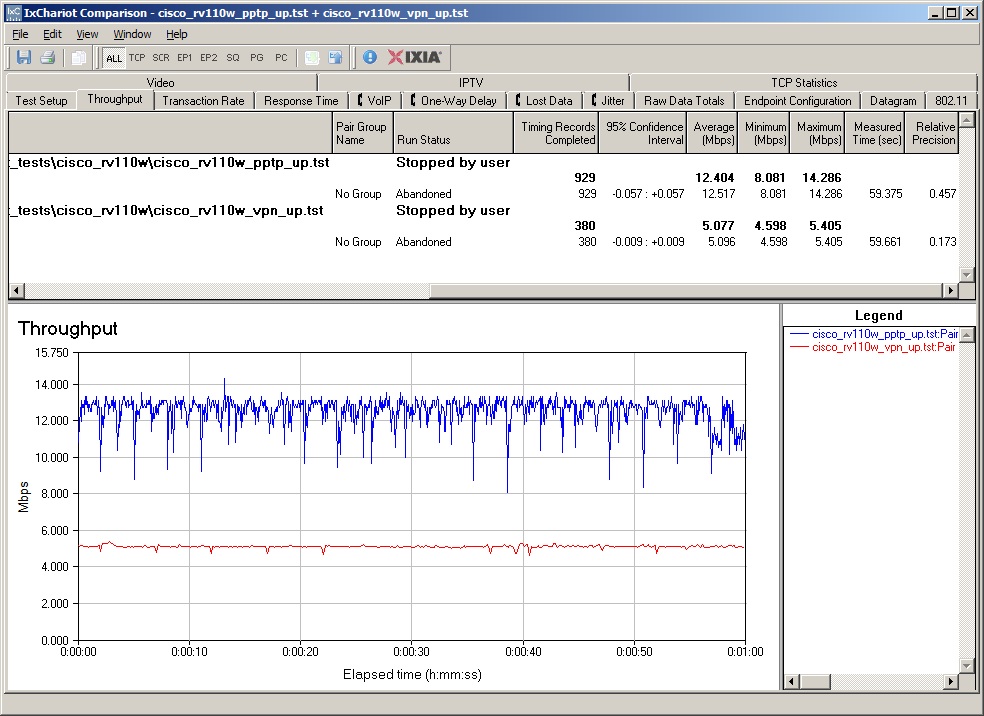Screen dimensions: 984x716
Task: Switch to the Response Time tab
Action: pyautogui.click(x=301, y=100)
